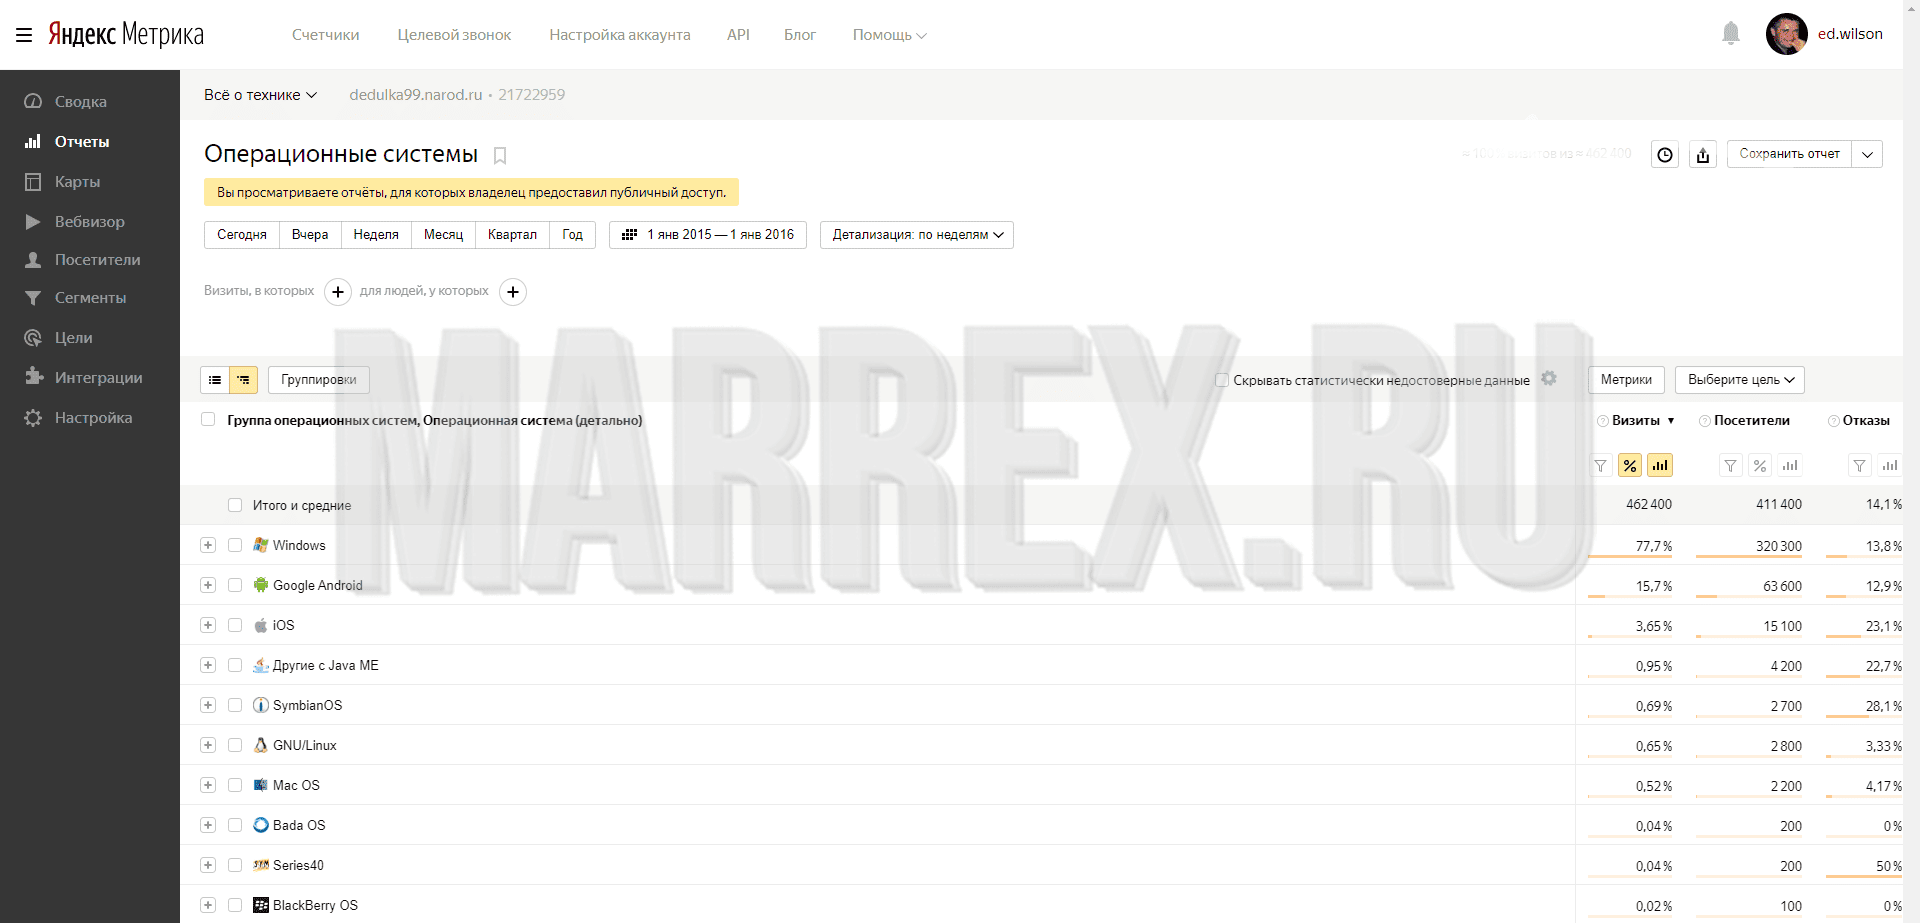Expand the Windows row
Viewport: 1920px width, 923px height.
tap(208, 545)
